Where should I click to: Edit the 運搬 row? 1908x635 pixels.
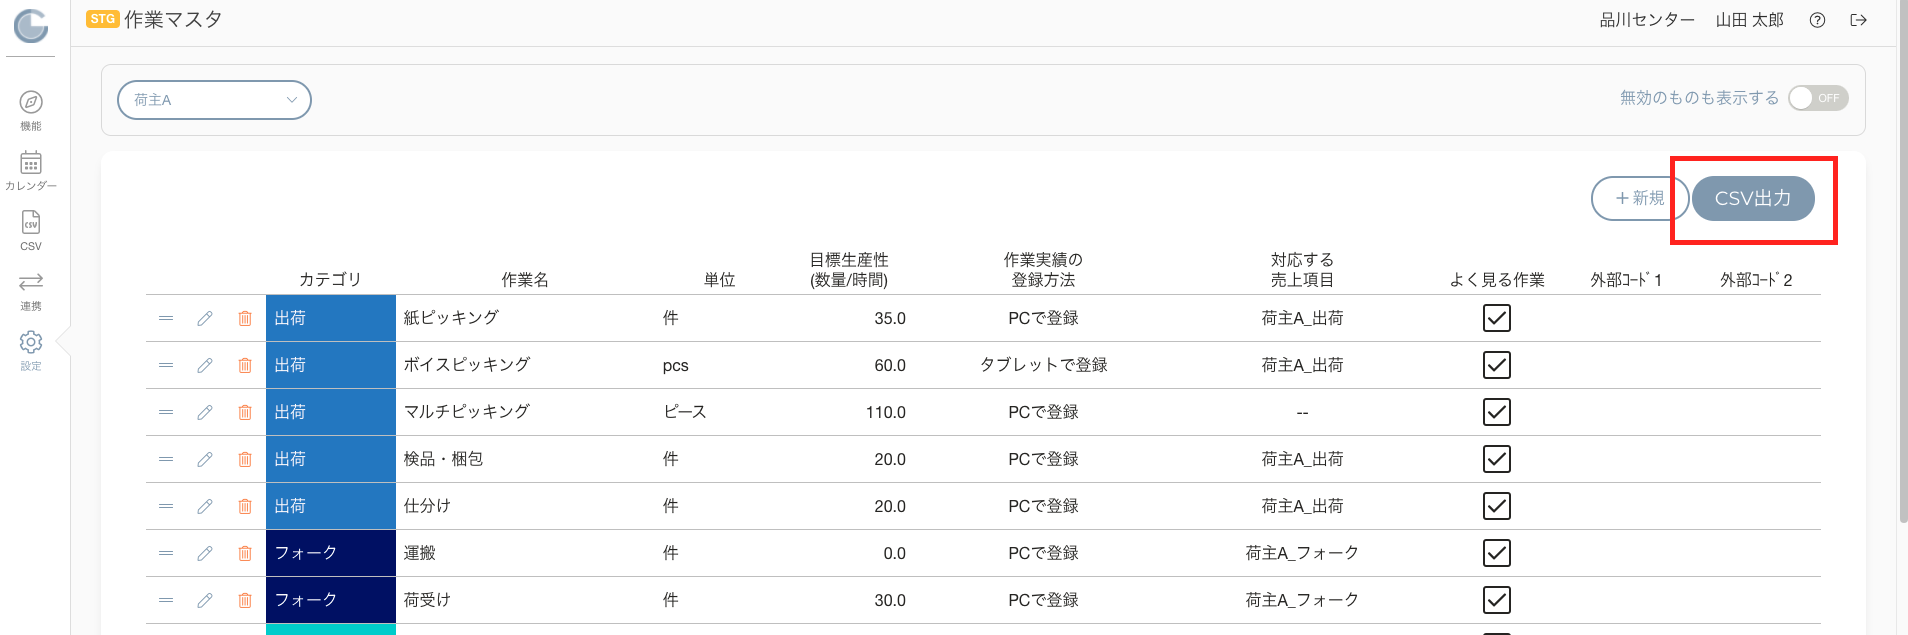click(x=205, y=553)
